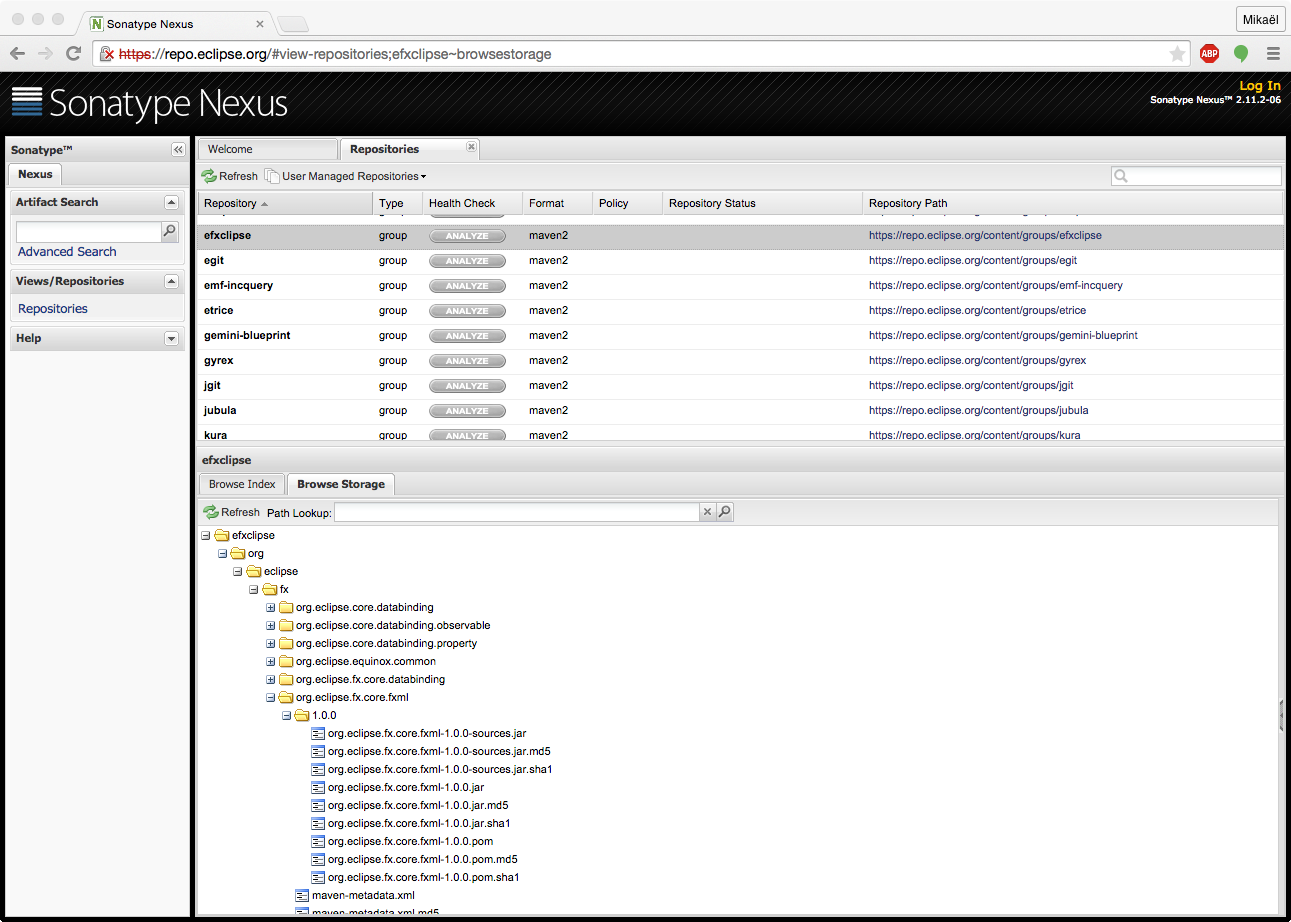Click the browser address bar
The width and height of the screenshot is (1291, 922).
pyautogui.click(x=640, y=54)
